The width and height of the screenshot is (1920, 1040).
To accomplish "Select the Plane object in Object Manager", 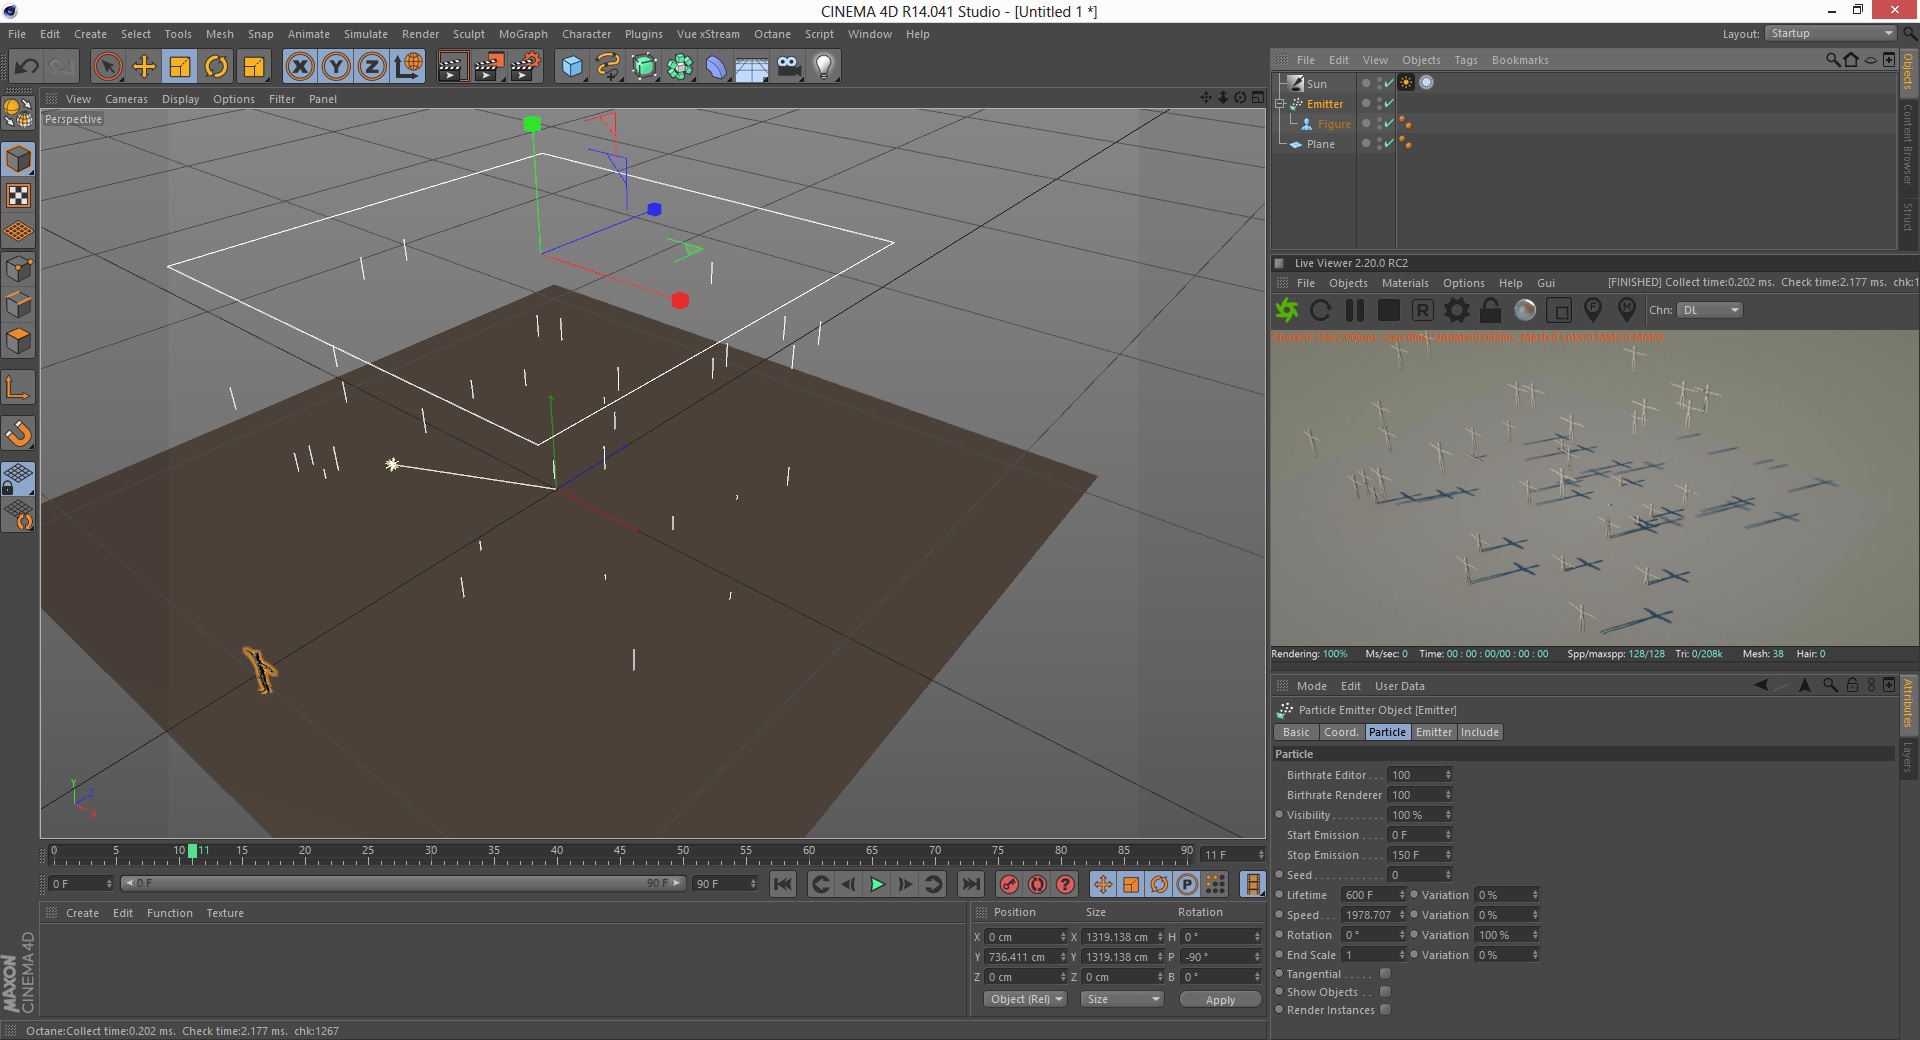I will point(1320,144).
